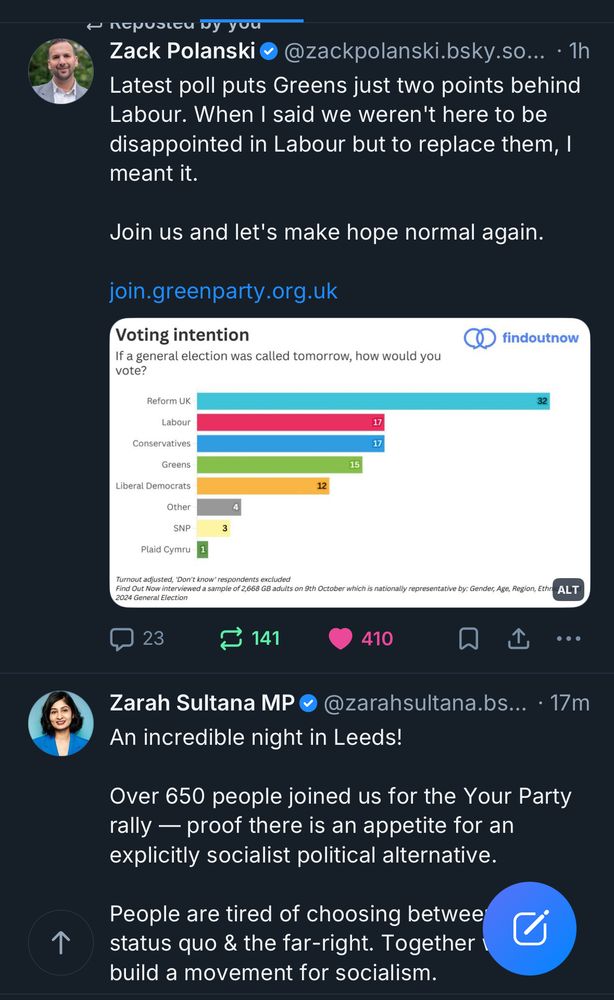Open the compose new post button
The image size is (614, 1000).
(529, 928)
